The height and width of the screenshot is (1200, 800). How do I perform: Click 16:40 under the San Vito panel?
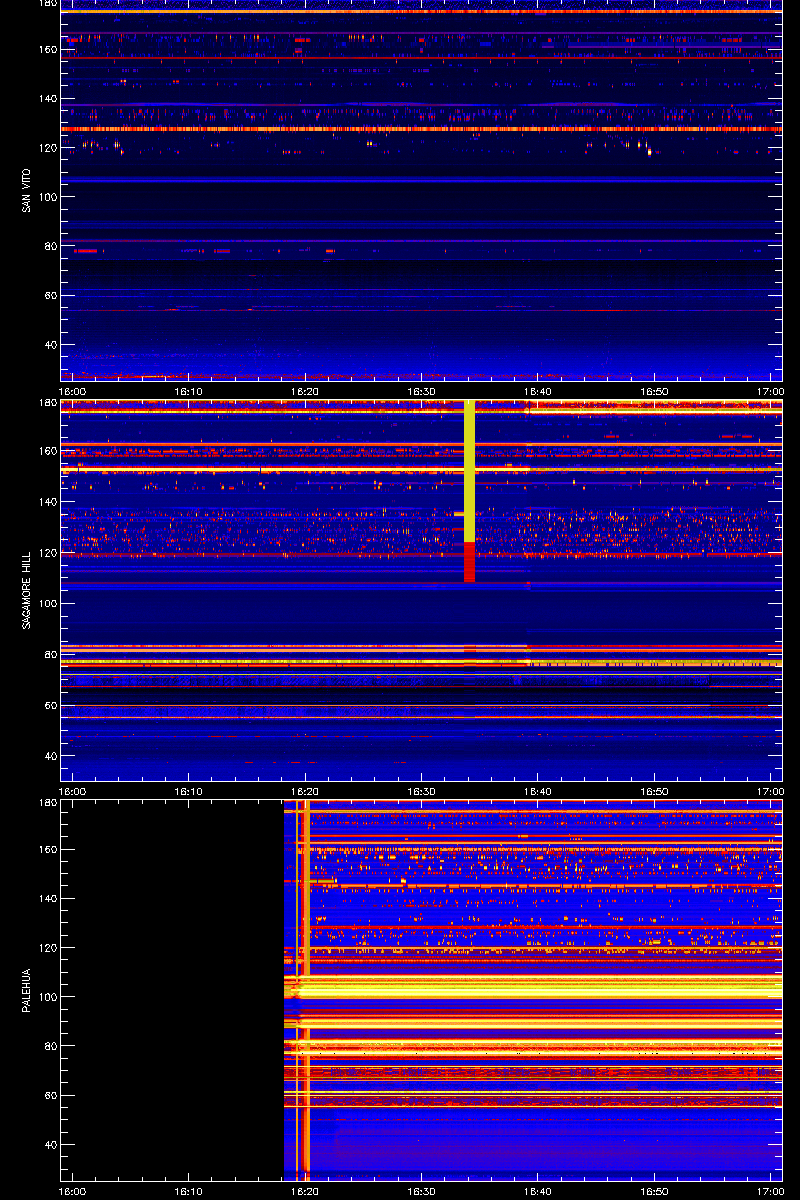click(538, 392)
